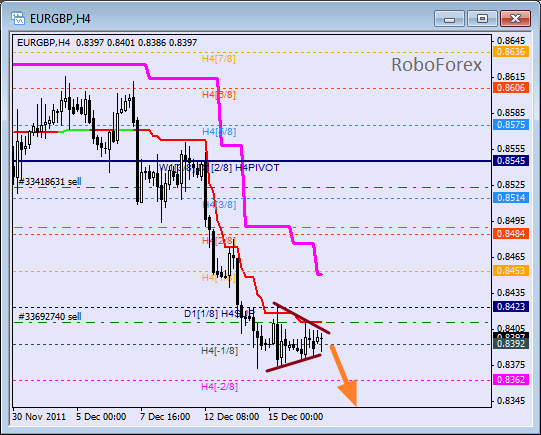Viewport: 541px width, 435px height.
Task: Select the H4[-1/8] level label
Action: click(220, 351)
